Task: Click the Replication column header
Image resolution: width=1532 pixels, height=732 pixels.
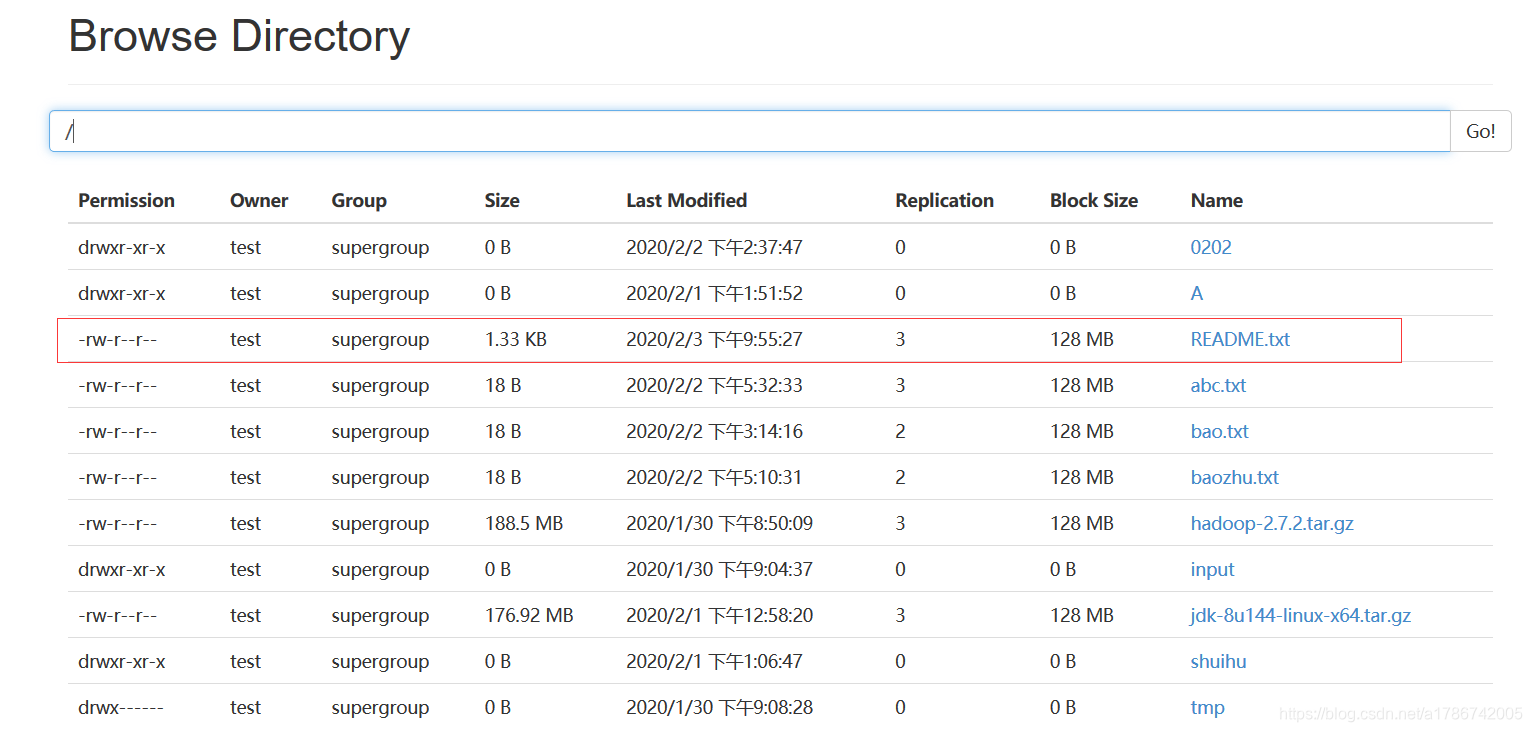Action: [944, 200]
